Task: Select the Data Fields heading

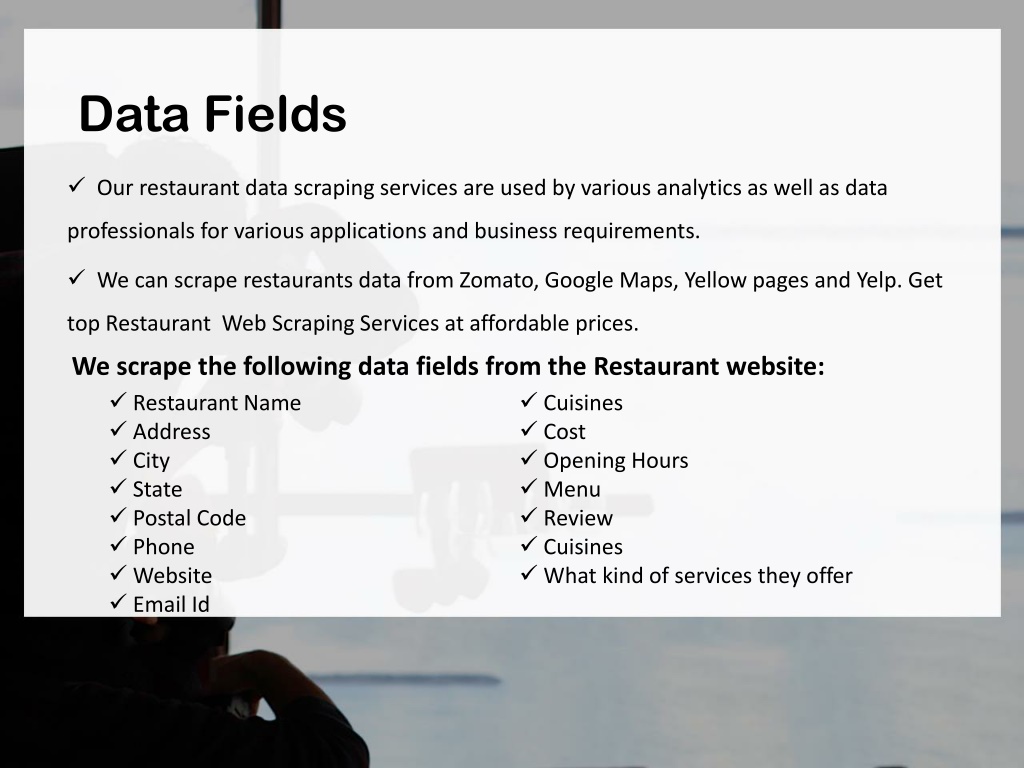Action: (212, 114)
